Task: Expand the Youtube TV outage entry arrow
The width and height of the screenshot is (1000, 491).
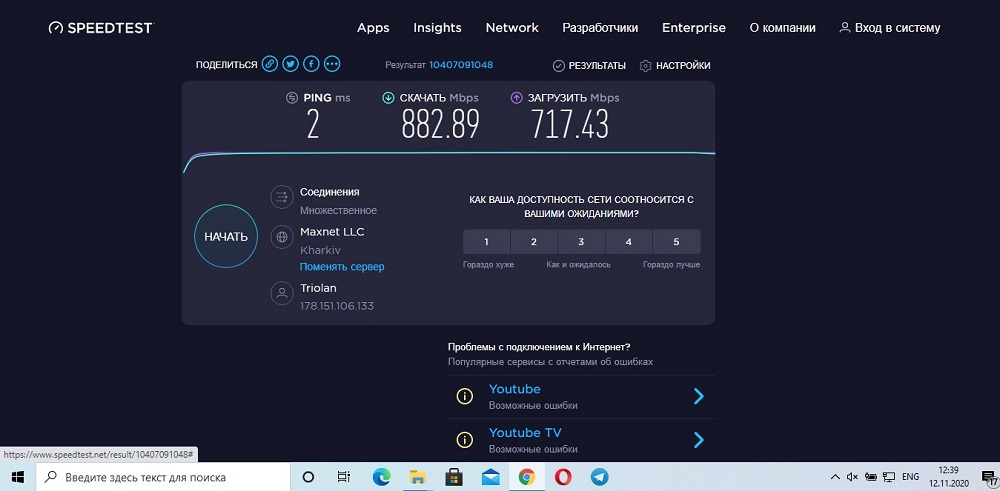Action: tap(698, 439)
